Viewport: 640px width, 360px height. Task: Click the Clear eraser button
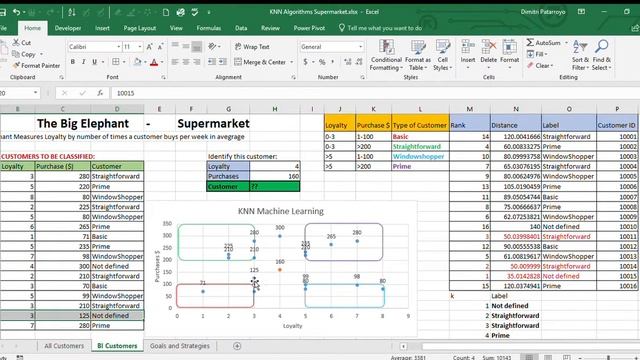coord(540,65)
